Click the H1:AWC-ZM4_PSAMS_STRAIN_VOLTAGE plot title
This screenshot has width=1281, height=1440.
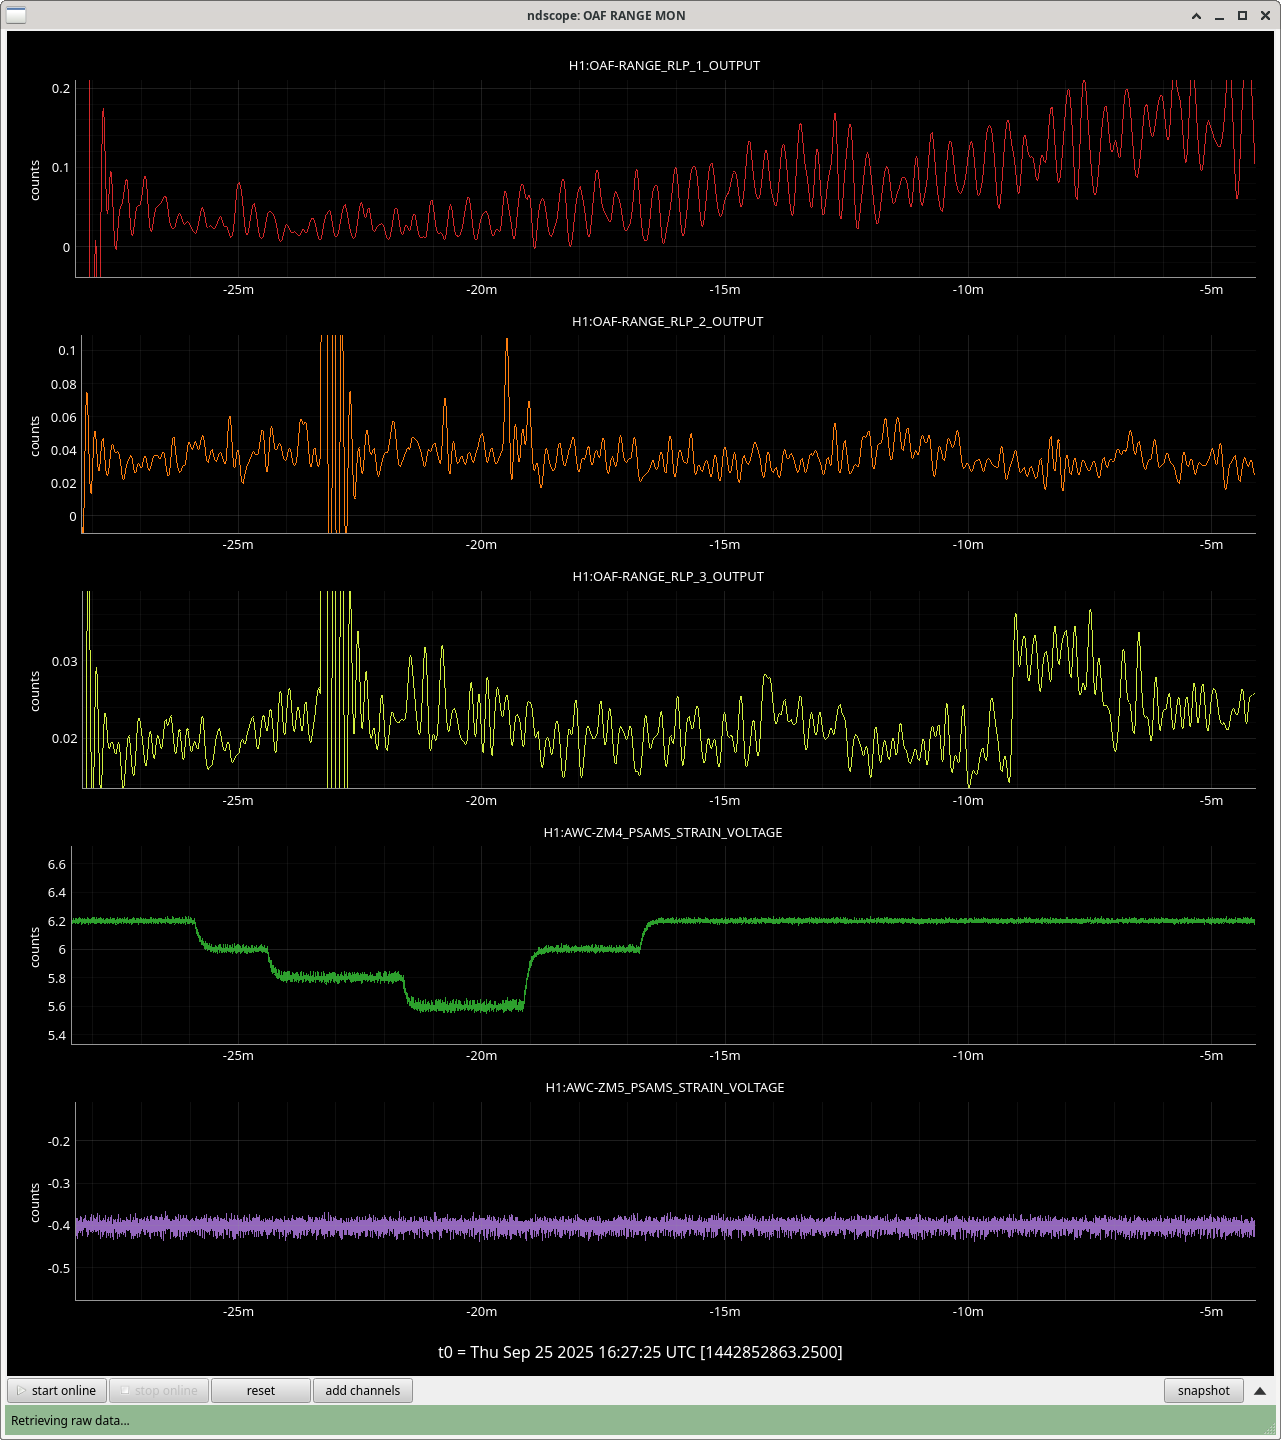(663, 833)
